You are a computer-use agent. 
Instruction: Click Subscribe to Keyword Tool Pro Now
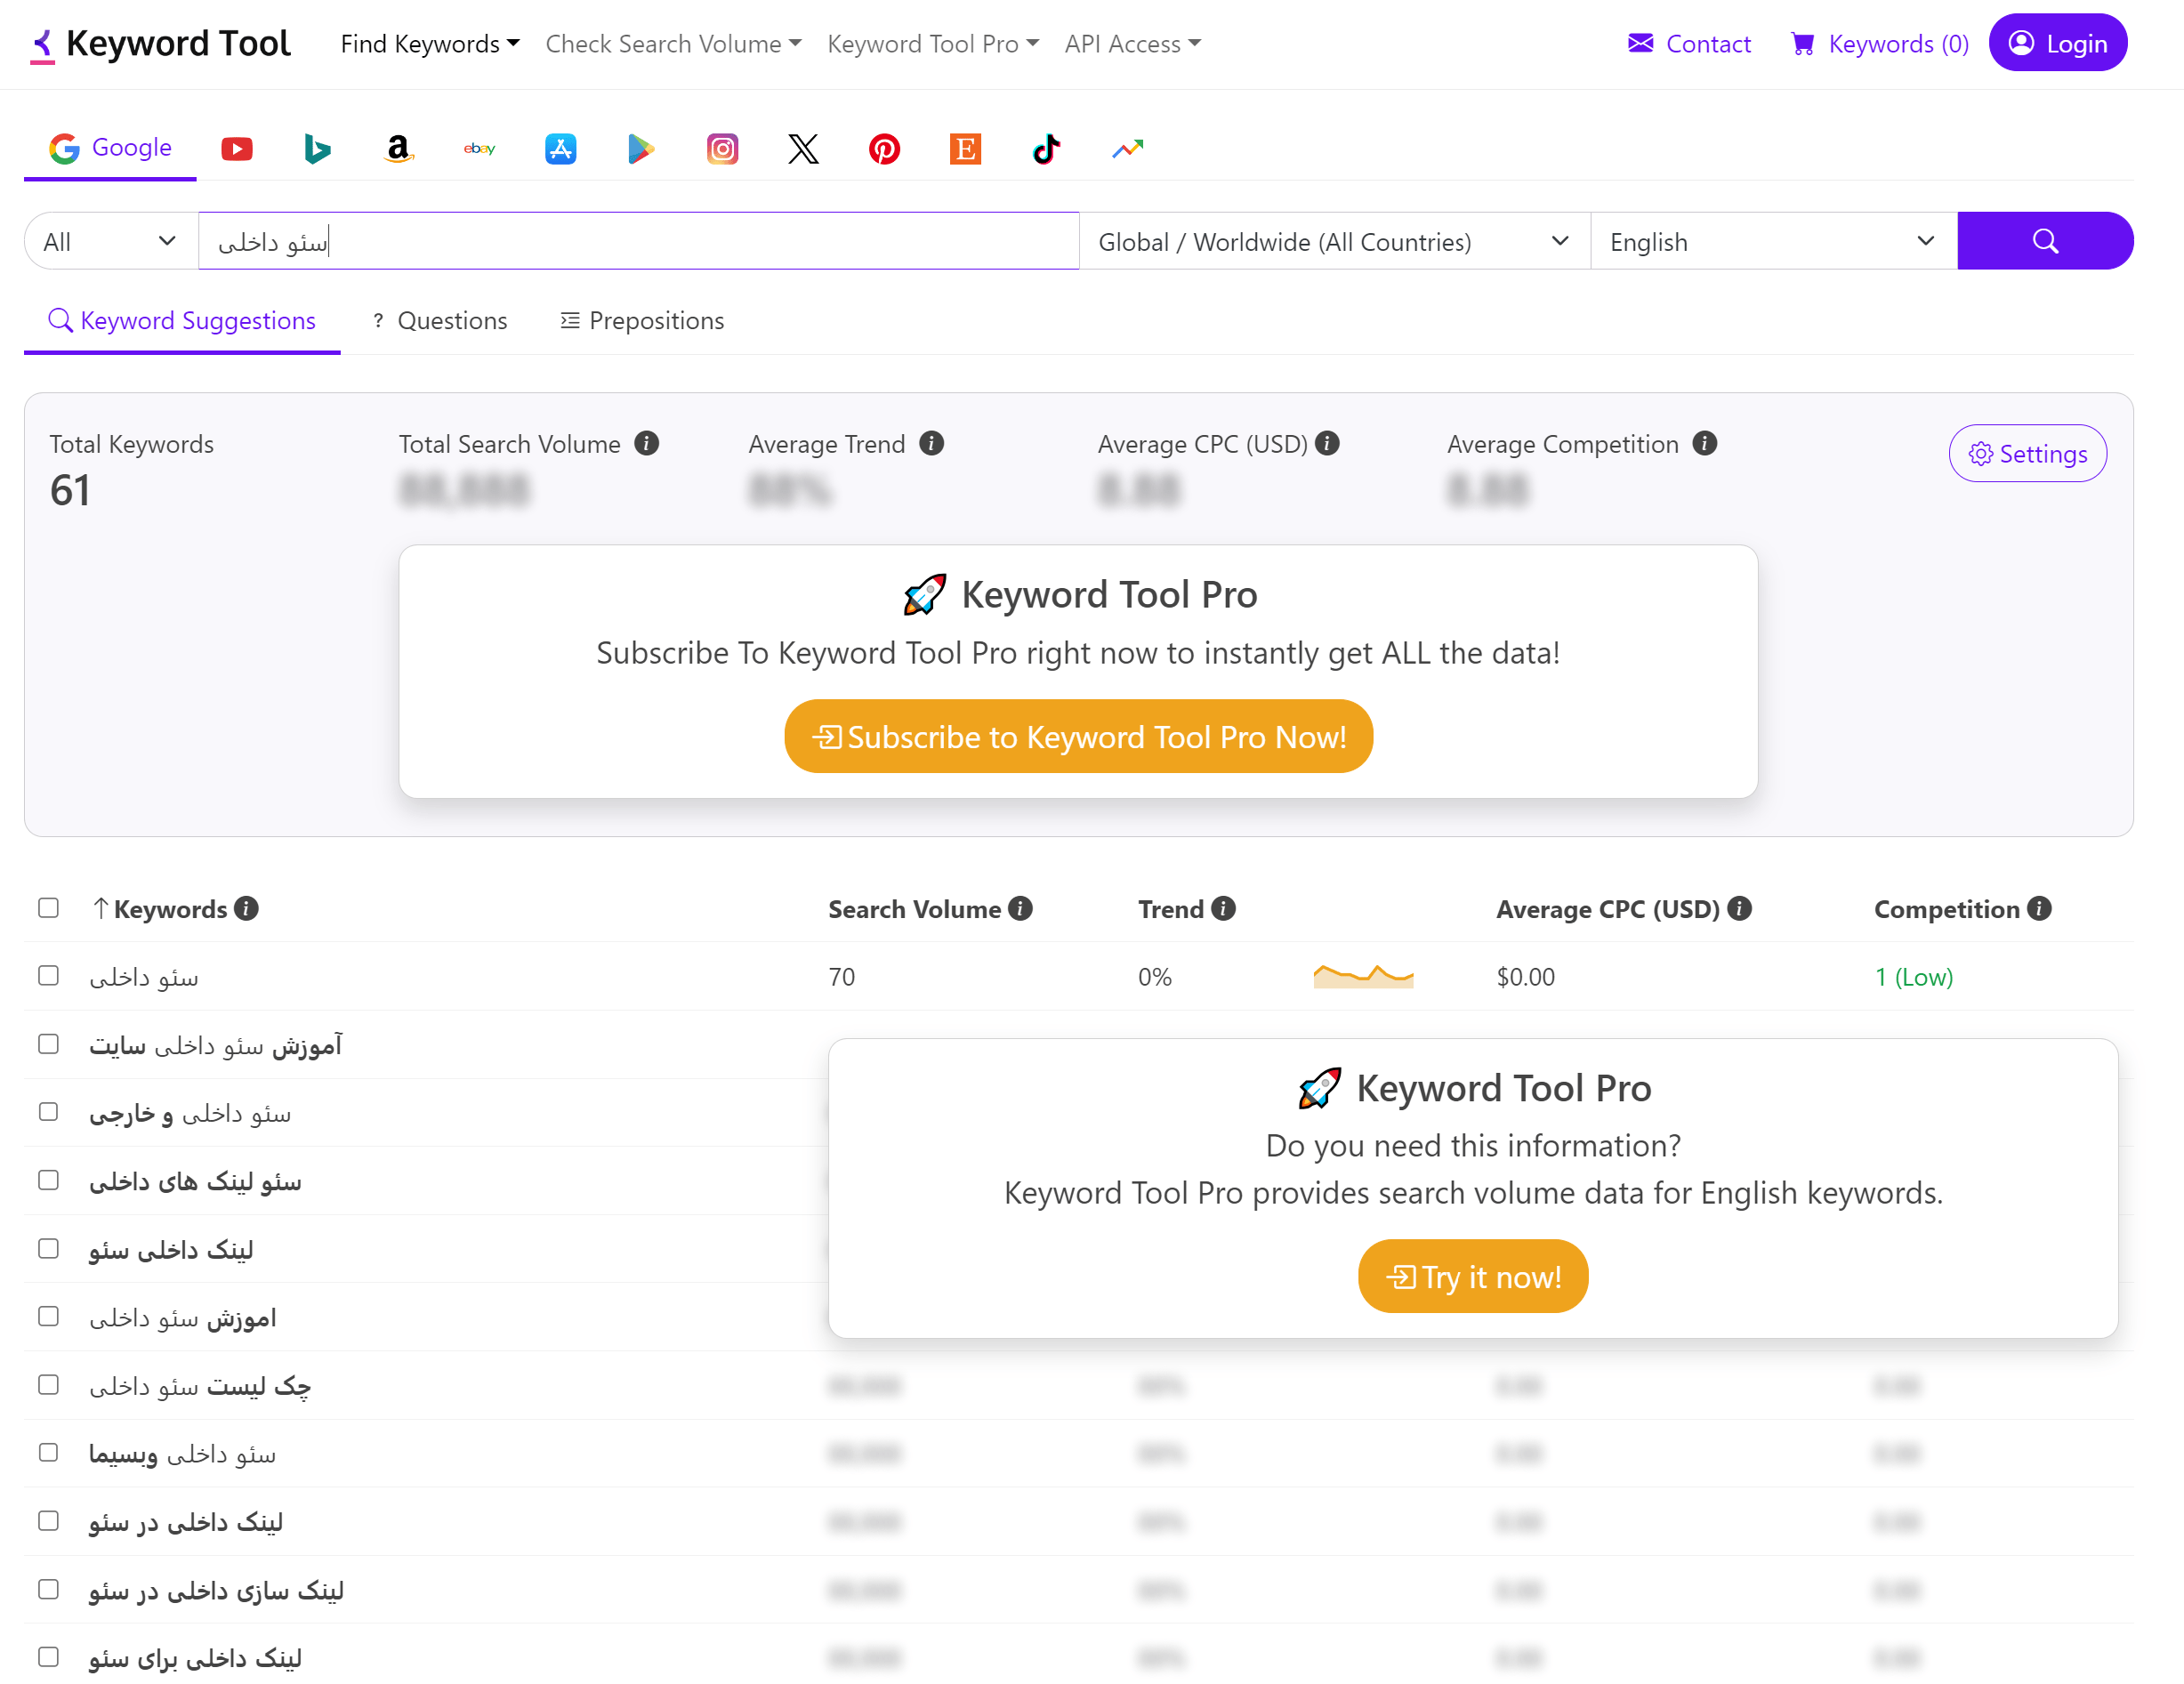(1078, 736)
